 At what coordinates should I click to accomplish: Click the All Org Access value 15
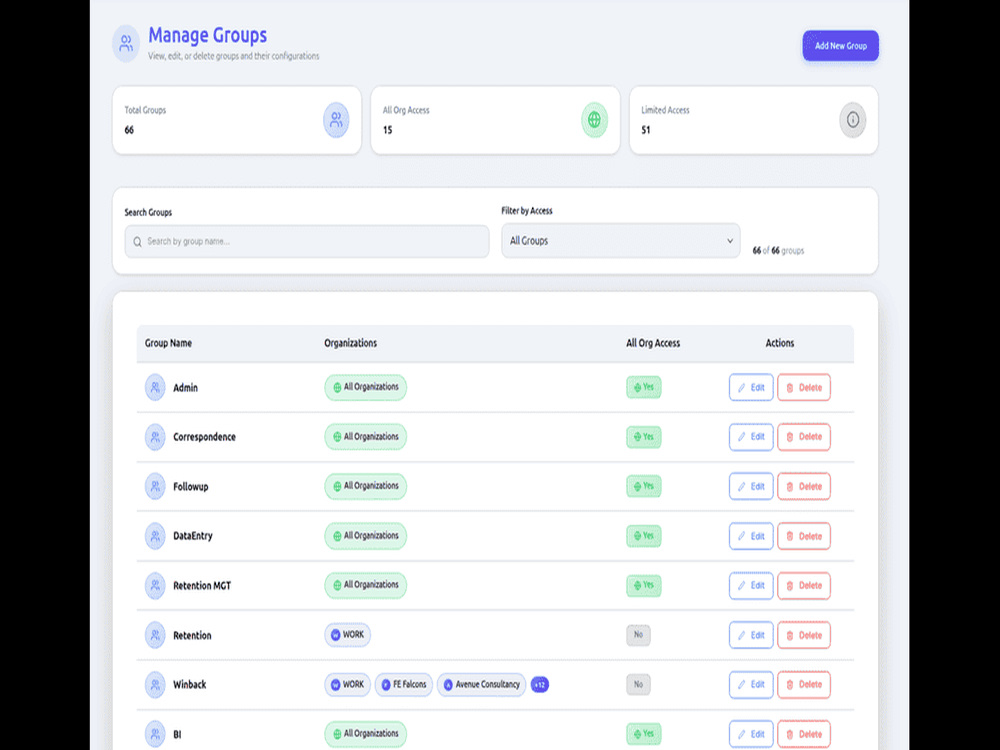(x=387, y=130)
